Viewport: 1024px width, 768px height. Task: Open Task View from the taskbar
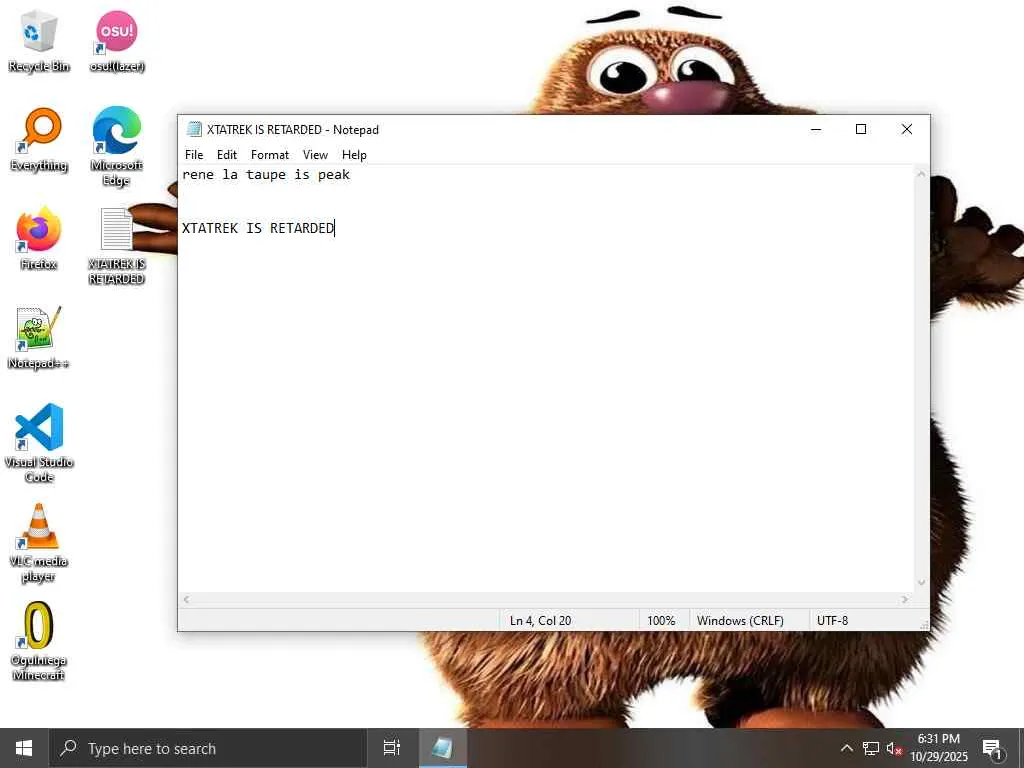click(391, 748)
